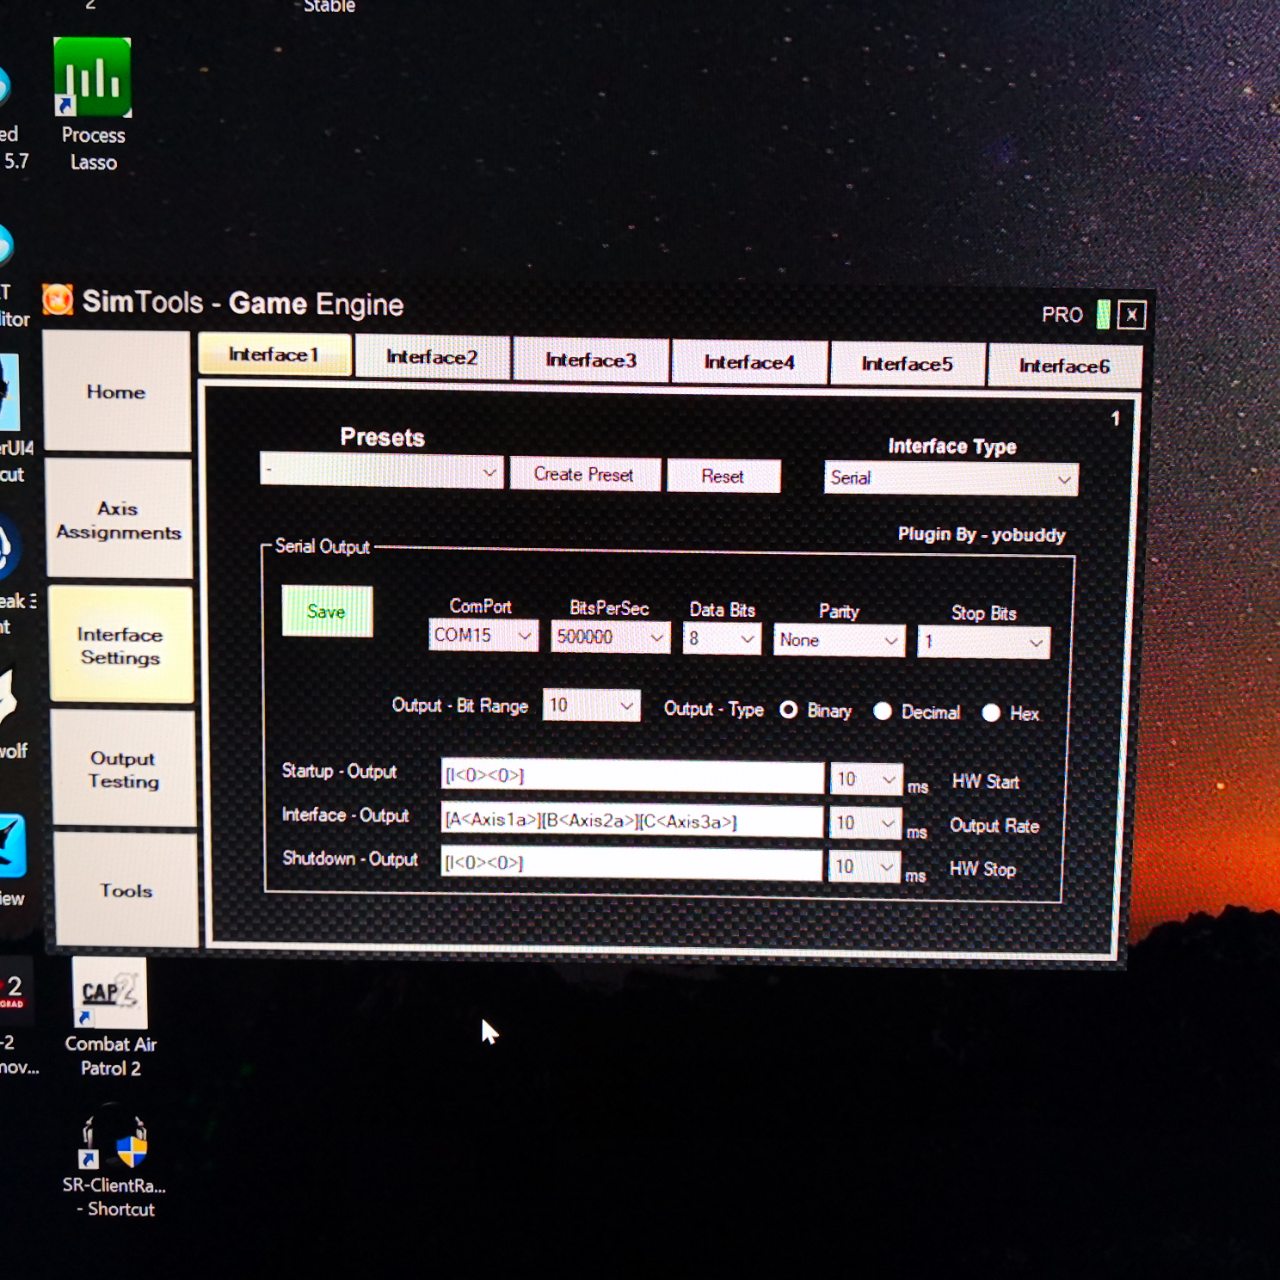Click the Interface - Output text field
This screenshot has width=1280, height=1280.
click(632, 820)
